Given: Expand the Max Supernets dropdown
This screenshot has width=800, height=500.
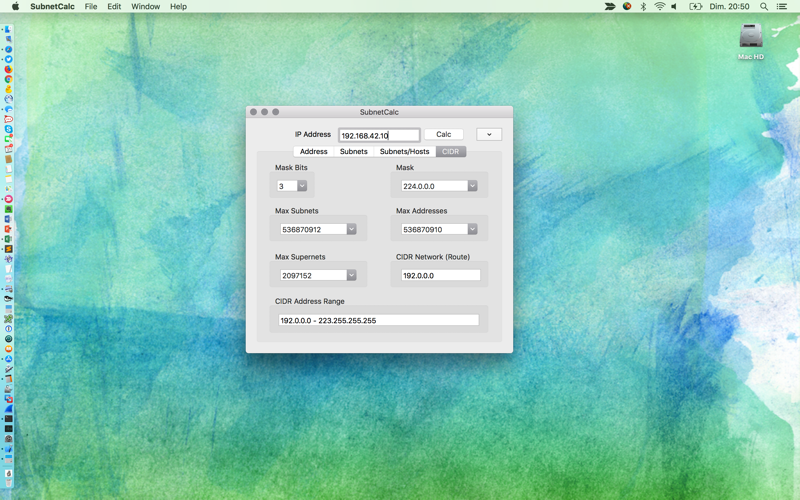Looking at the screenshot, I should (352, 275).
